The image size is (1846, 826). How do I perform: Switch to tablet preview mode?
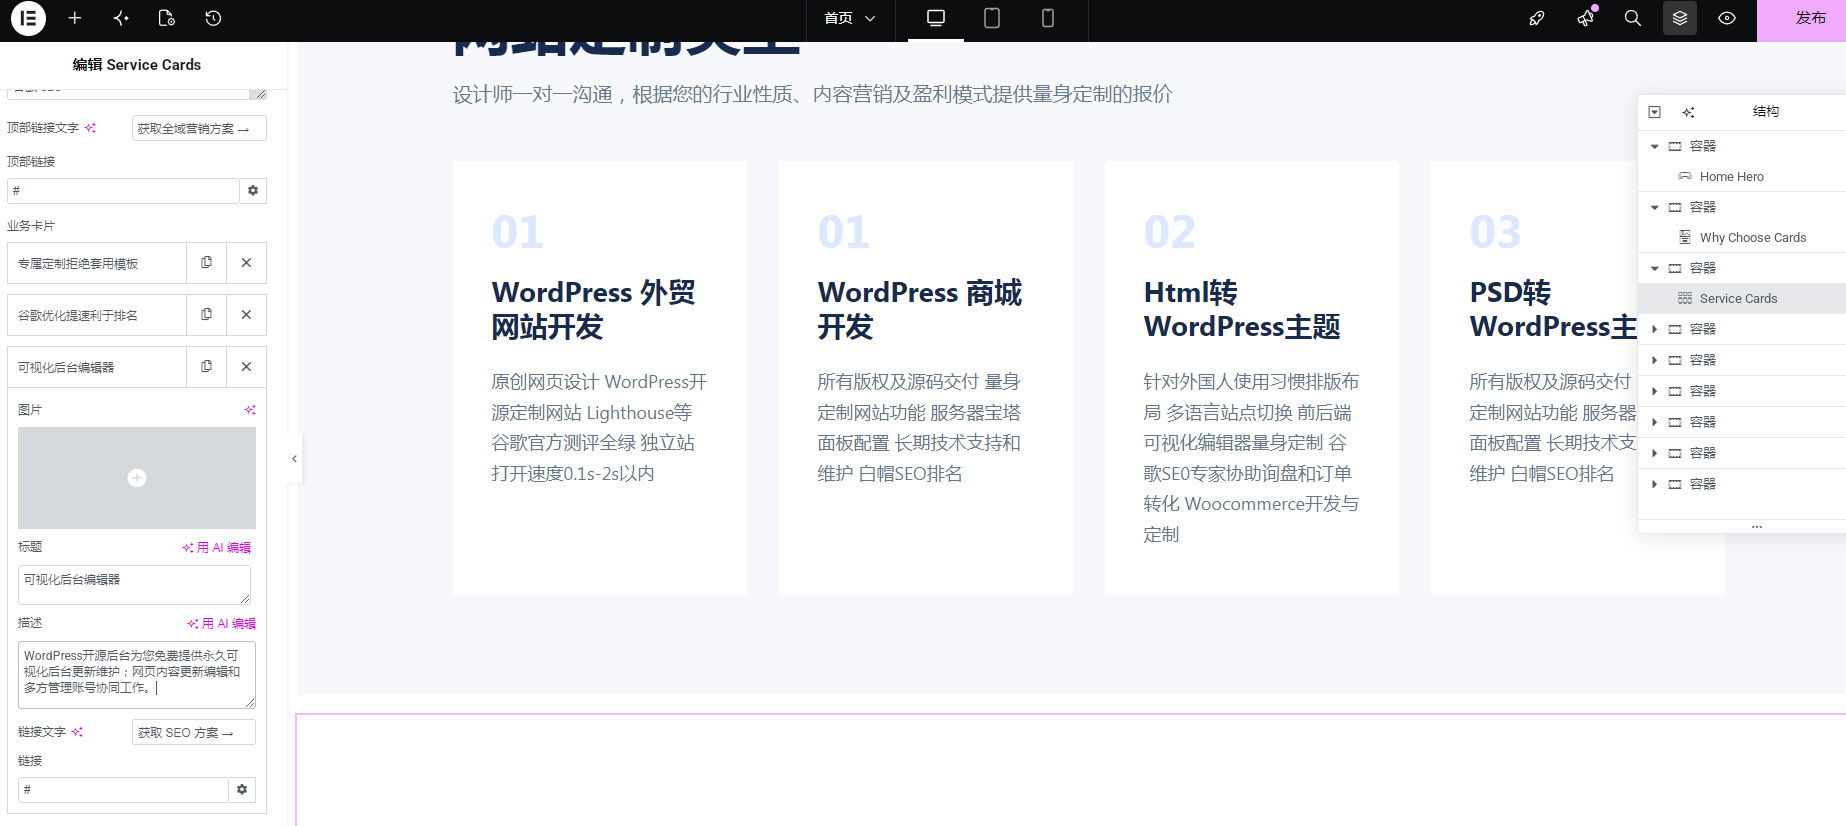point(992,18)
